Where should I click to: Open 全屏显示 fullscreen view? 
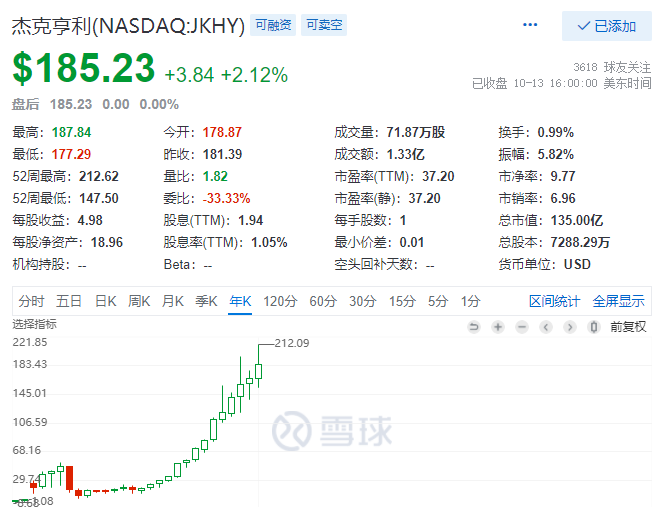click(x=618, y=301)
